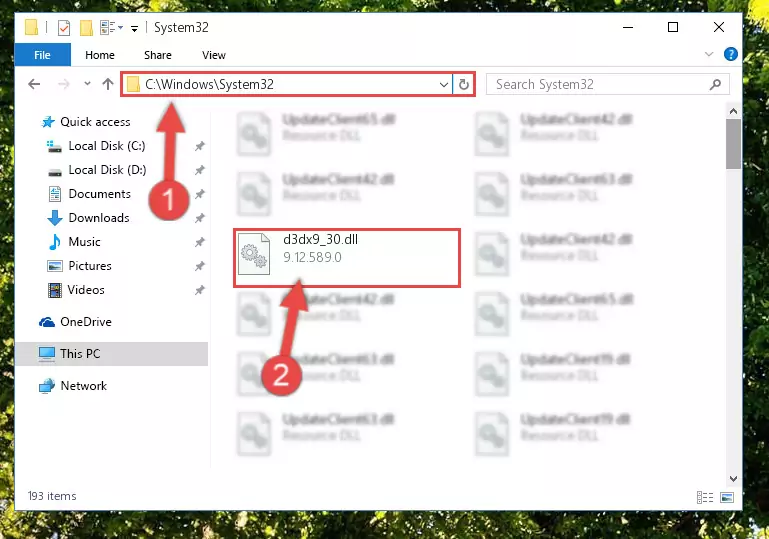Image resolution: width=769 pixels, height=539 pixels.
Task: Switch to the Share ribbon tab
Action: click(x=157, y=55)
